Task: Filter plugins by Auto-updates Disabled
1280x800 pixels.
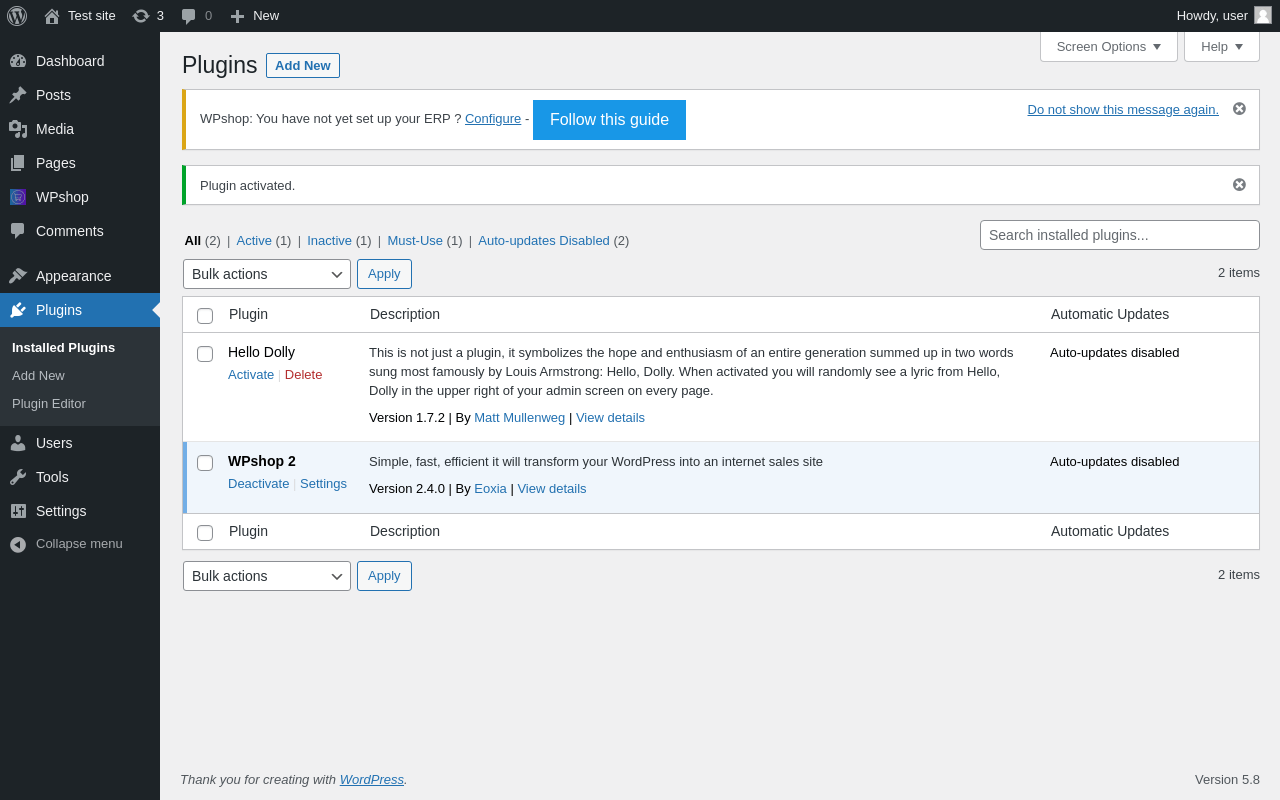Action: (544, 241)
